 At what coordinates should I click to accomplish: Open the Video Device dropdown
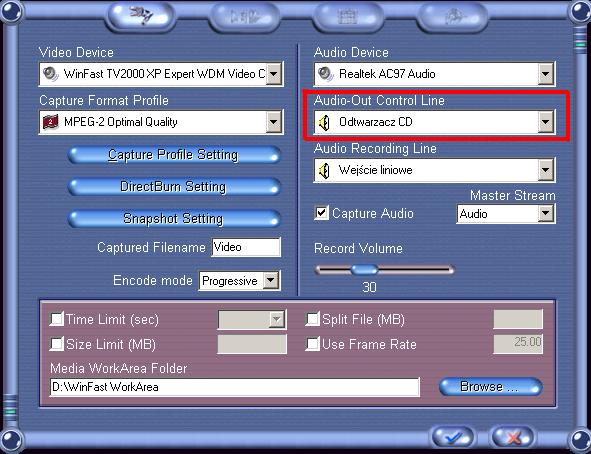pos(274,73)
